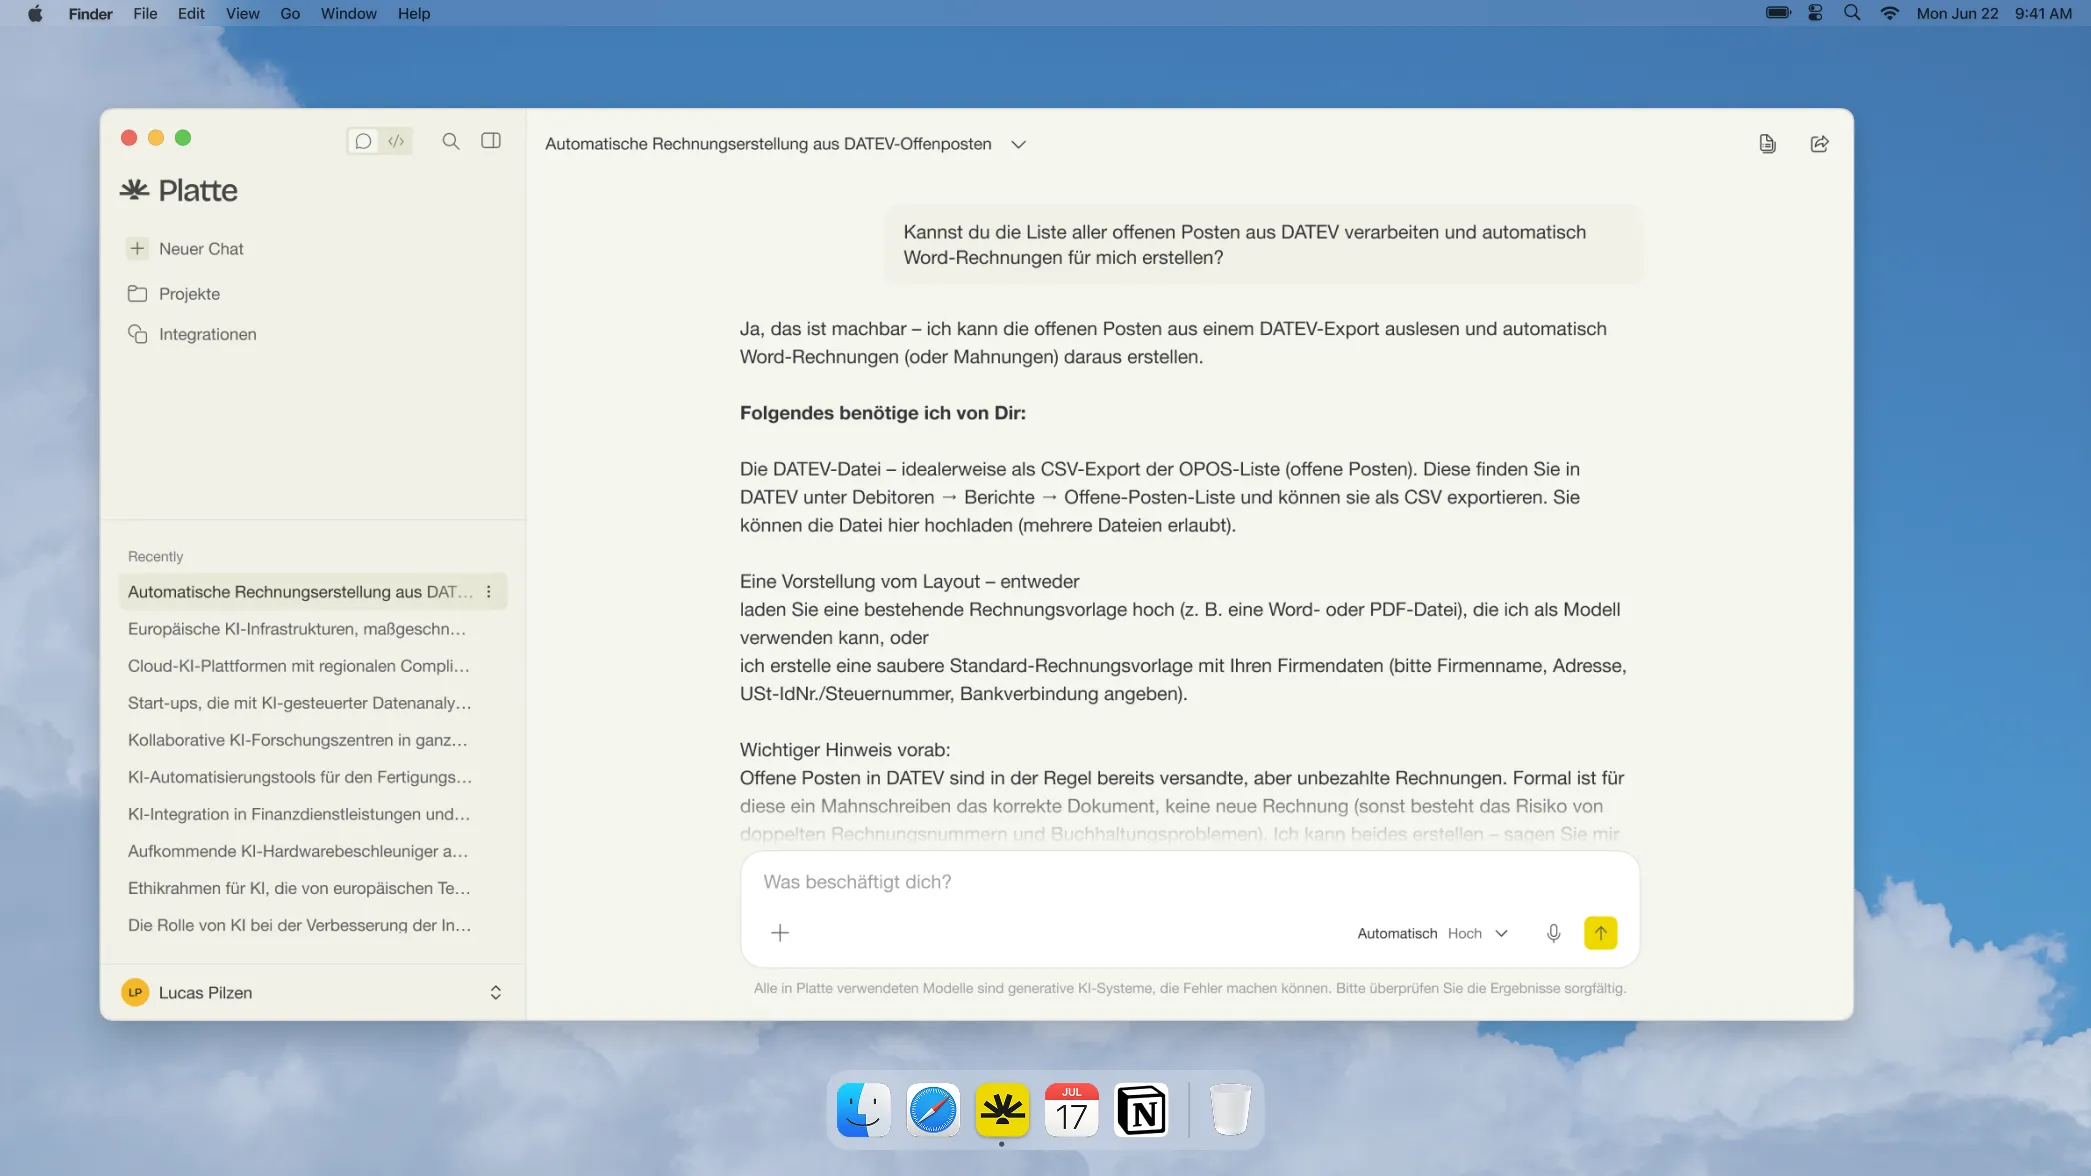
Task: Open Spotlight search in menu bar
Action: 1852,13
